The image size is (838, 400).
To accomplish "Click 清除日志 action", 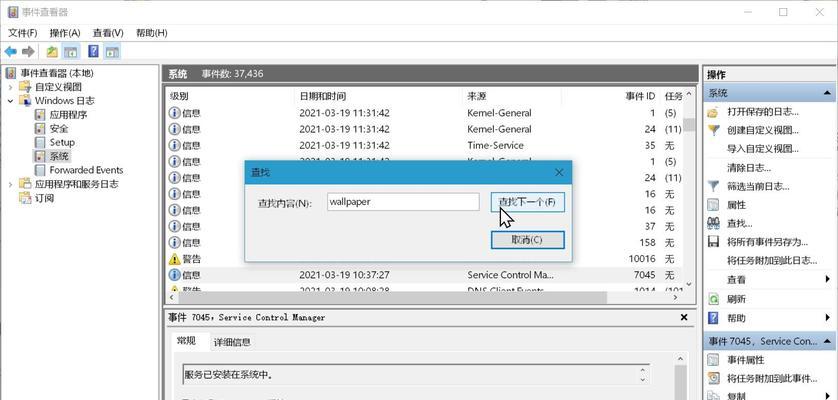I will point(749,168).
